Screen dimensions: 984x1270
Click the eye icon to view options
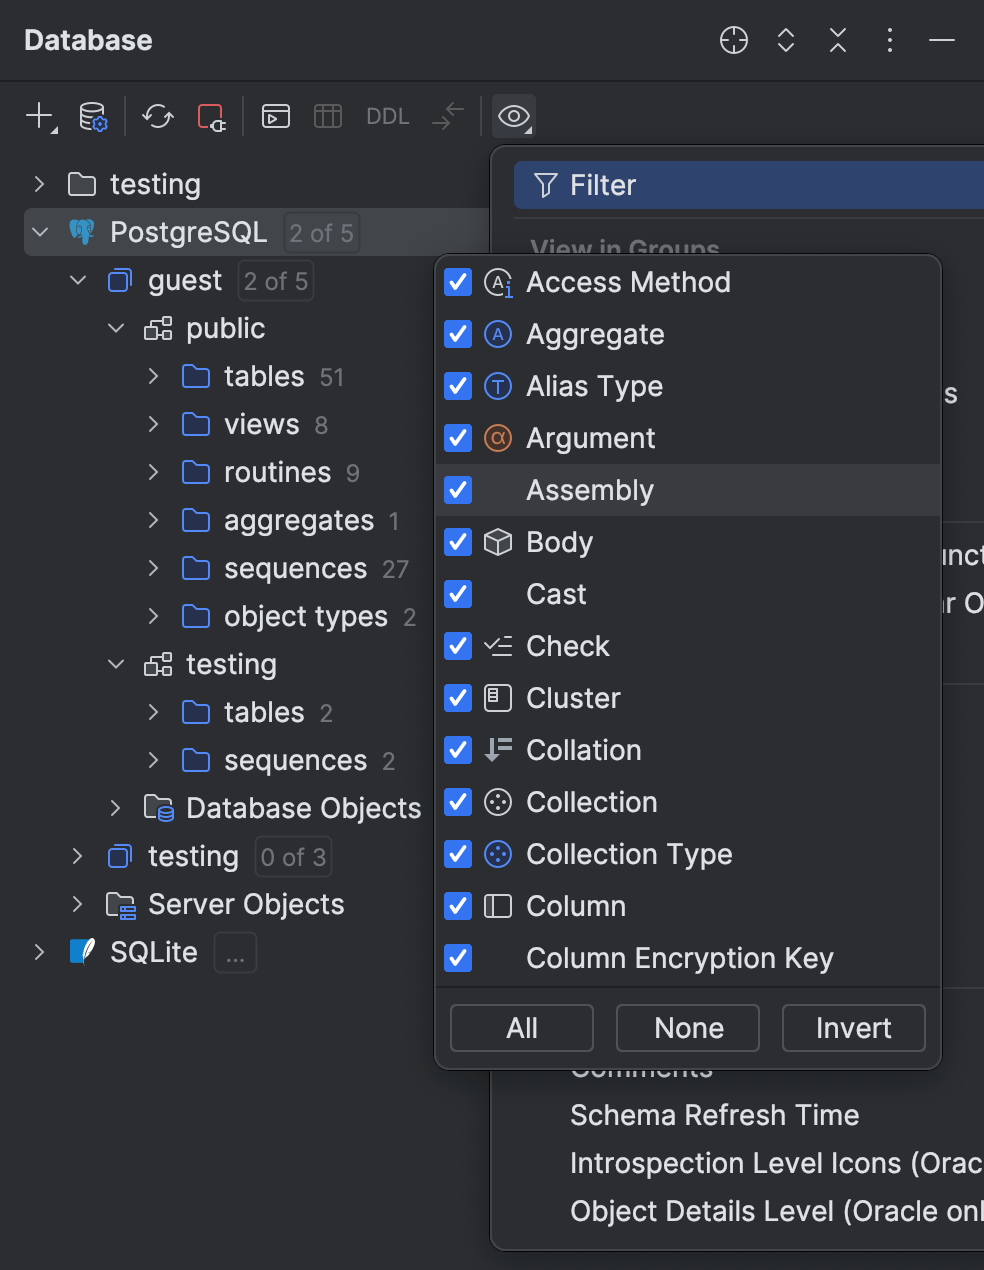click(513, 116)
